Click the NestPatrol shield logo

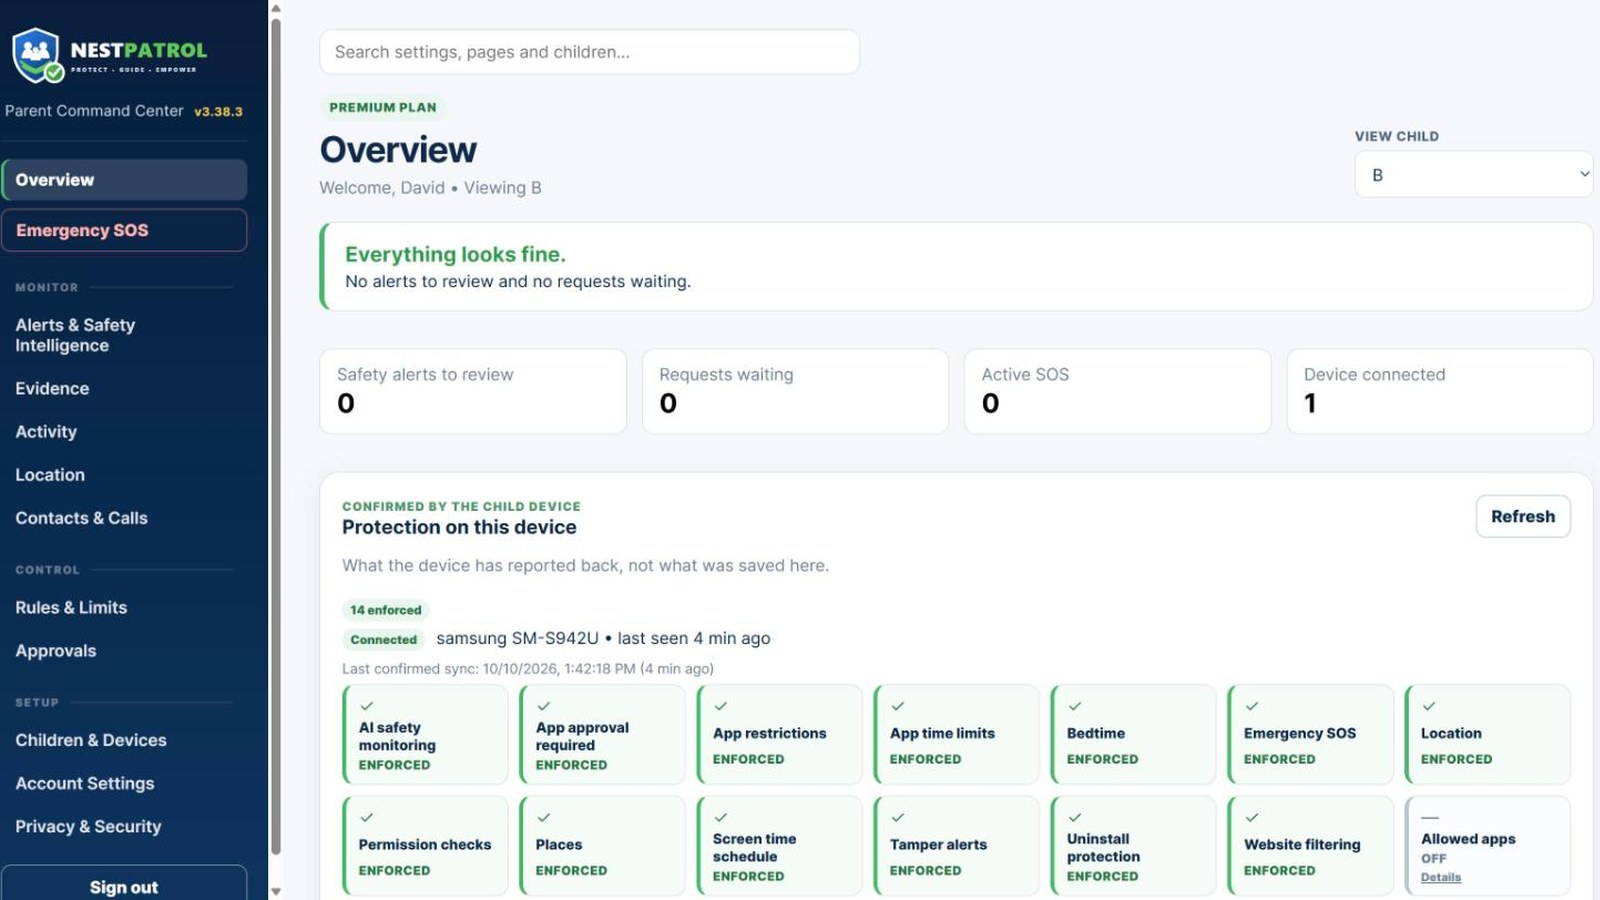tap(37, 55)
